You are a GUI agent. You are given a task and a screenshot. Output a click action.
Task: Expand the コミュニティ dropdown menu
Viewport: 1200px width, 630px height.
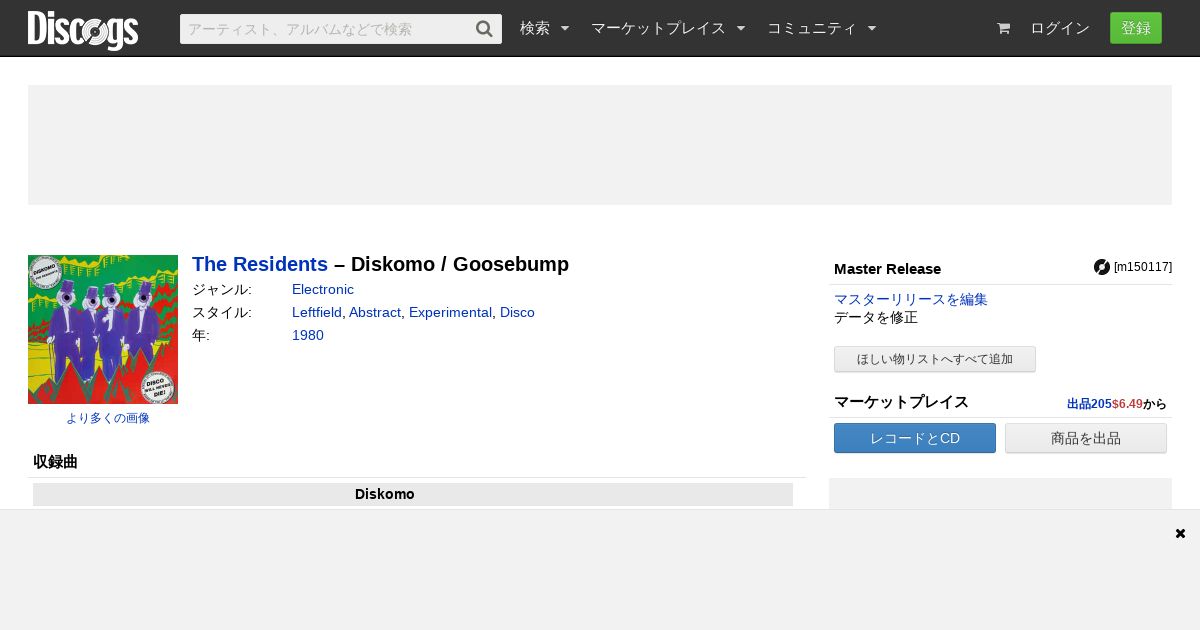(x=821, y=28)
